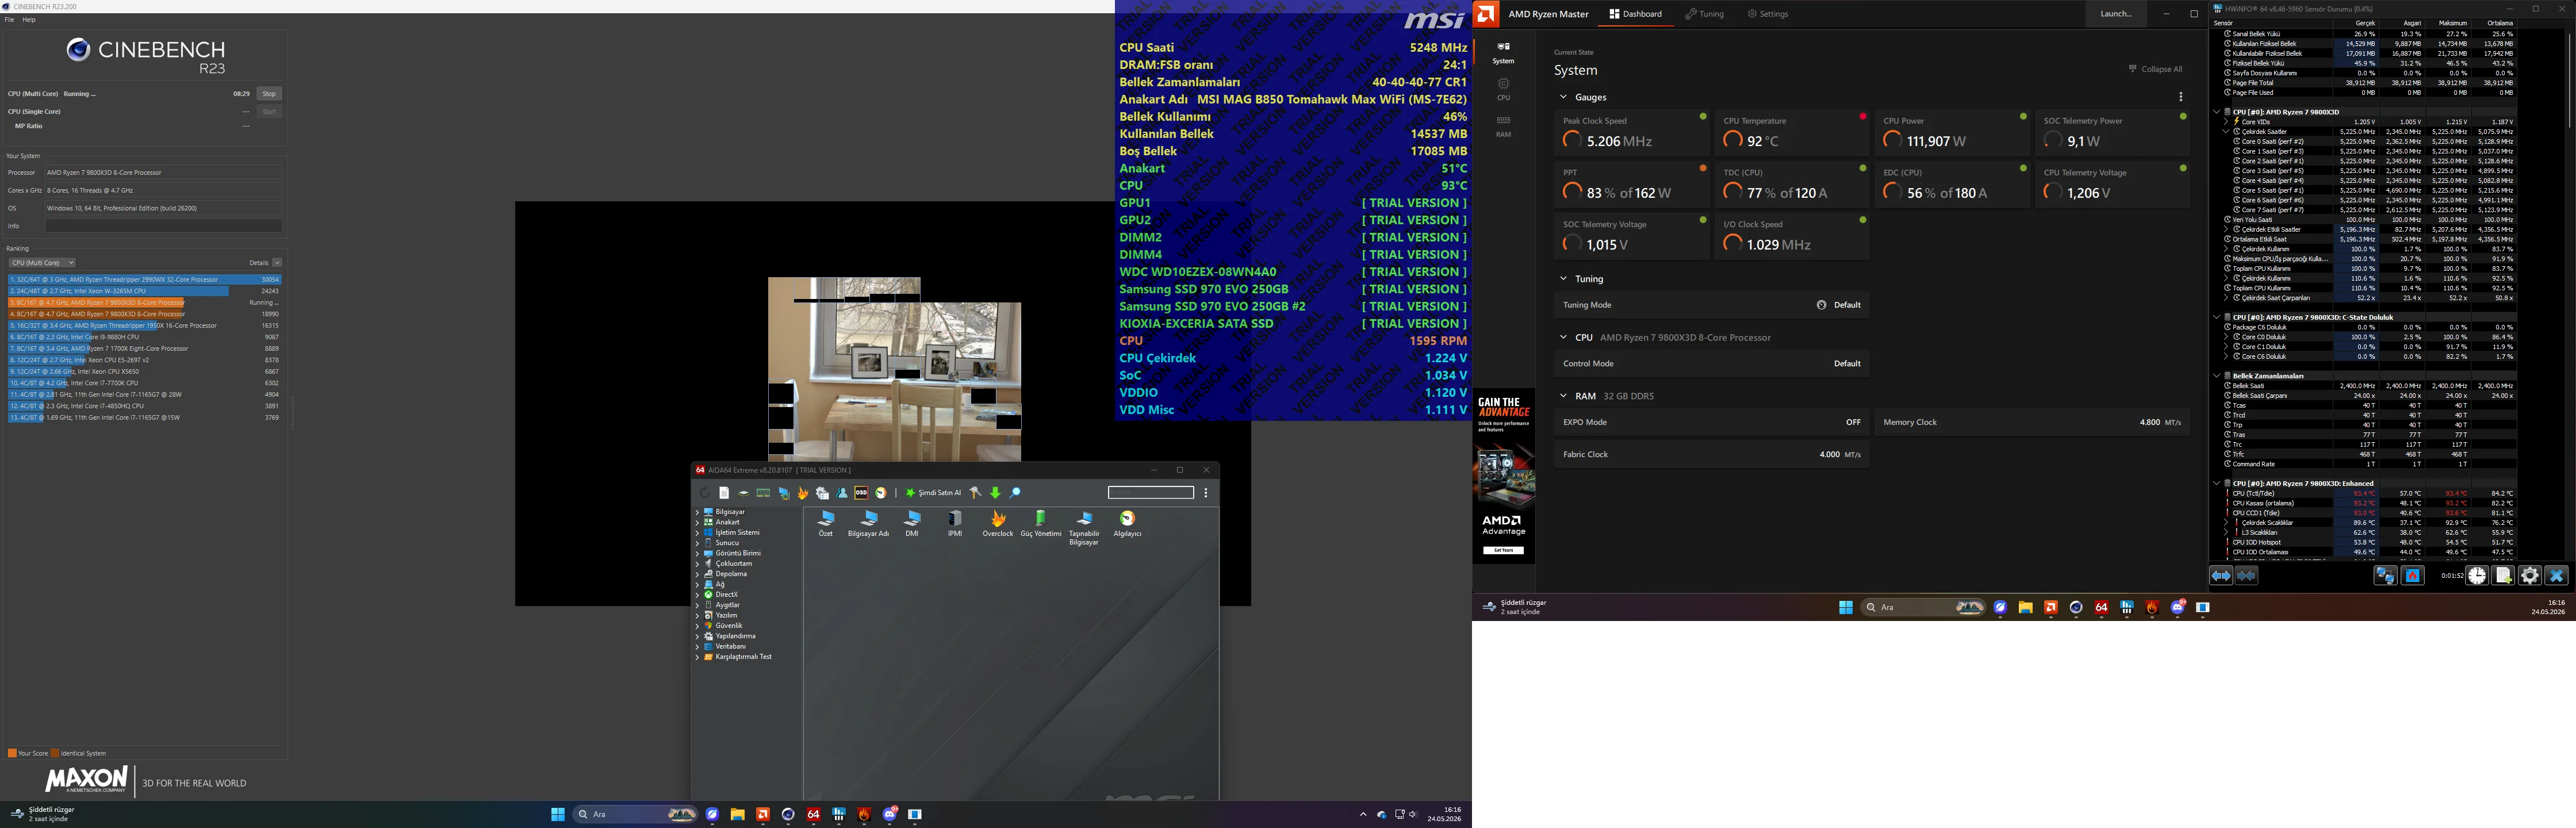Open the DMI icon in AIDA64
This screenshot has height=828, width=2576.
912,524
